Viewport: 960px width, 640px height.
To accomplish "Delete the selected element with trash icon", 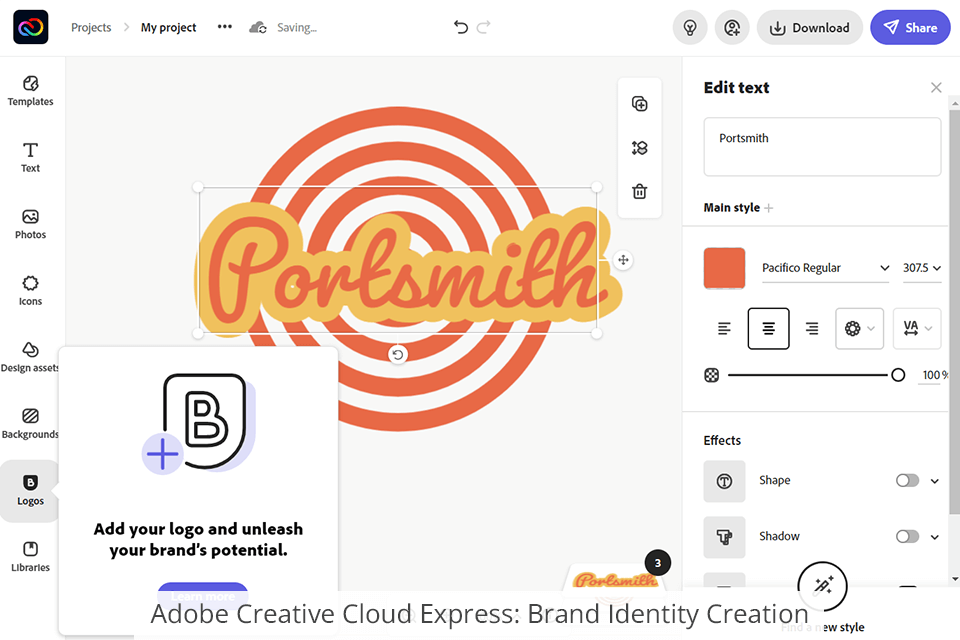I will point(640,191).
